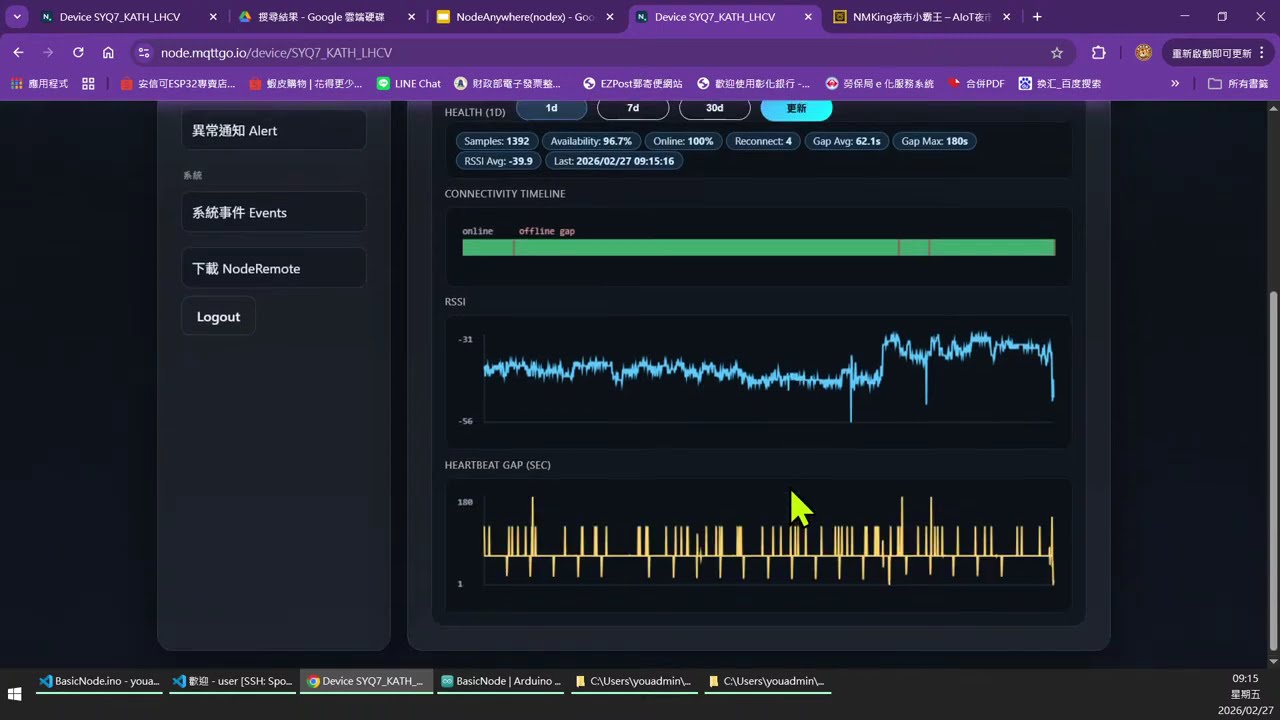Open site information icon in address bar
1280x720 pixels.
tap(144, 53)
